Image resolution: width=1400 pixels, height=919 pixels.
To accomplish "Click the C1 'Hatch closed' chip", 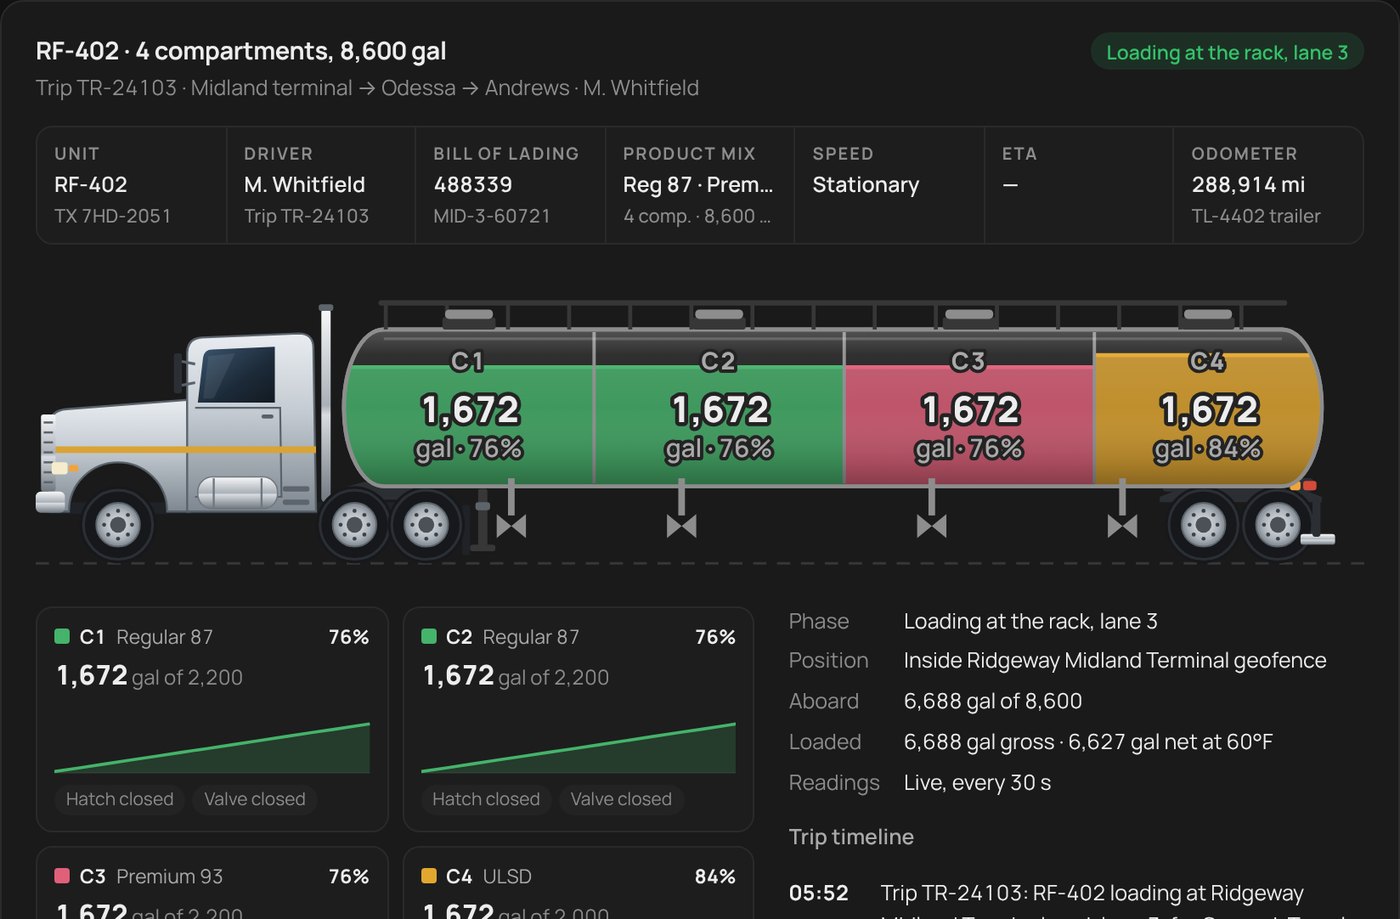I will tap(120, 799).
